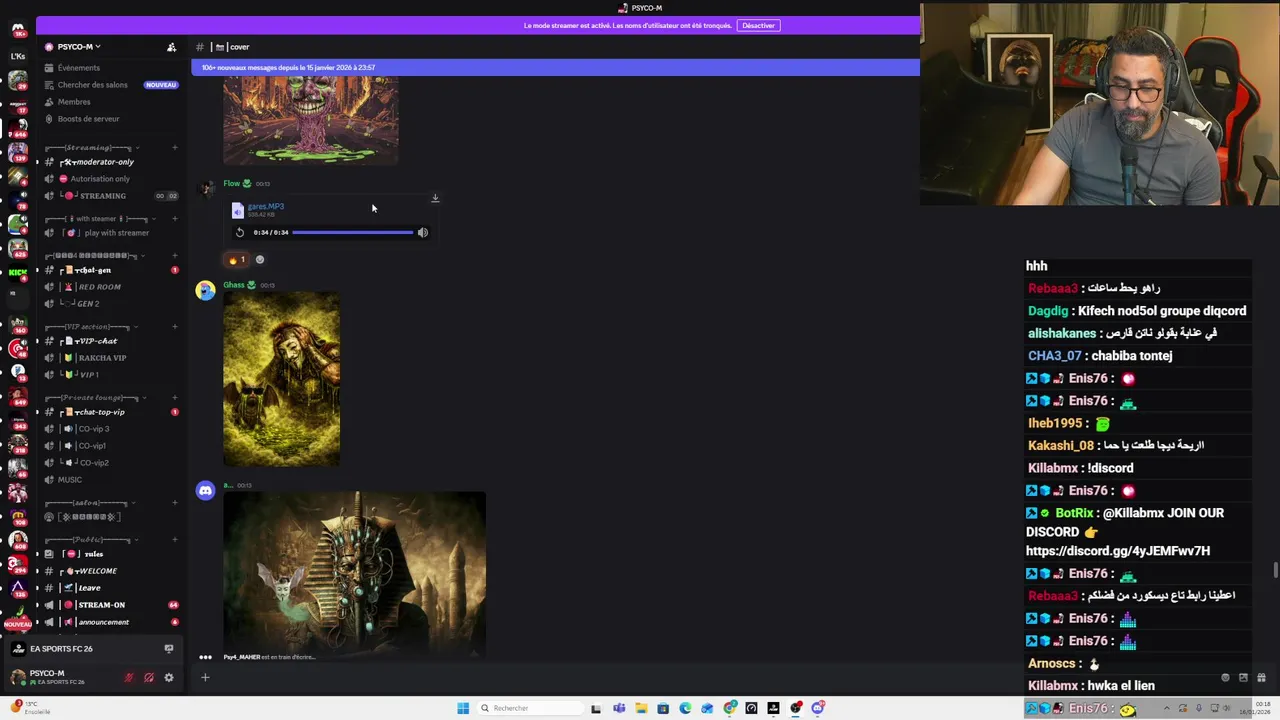Image resolution: width=1280 pixels, height=720 pixels.
Task: Open the L'Ks server icon
Action: [x=18, y=56]
